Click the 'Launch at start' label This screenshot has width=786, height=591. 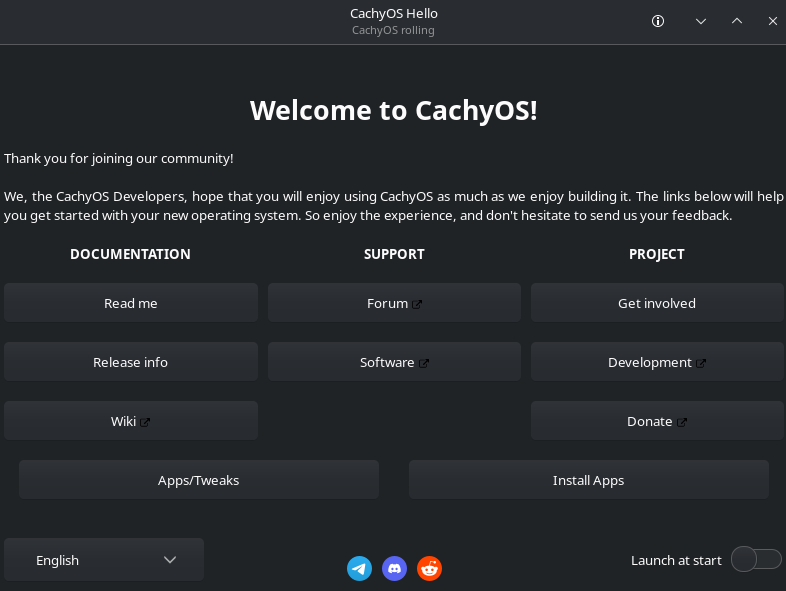click(676, 560)
